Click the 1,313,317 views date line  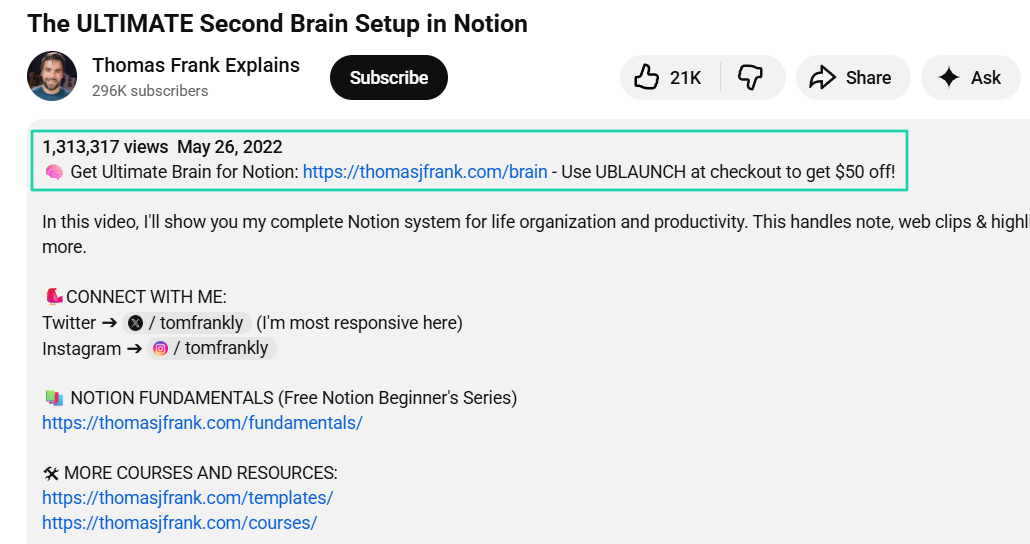point(162,147)
